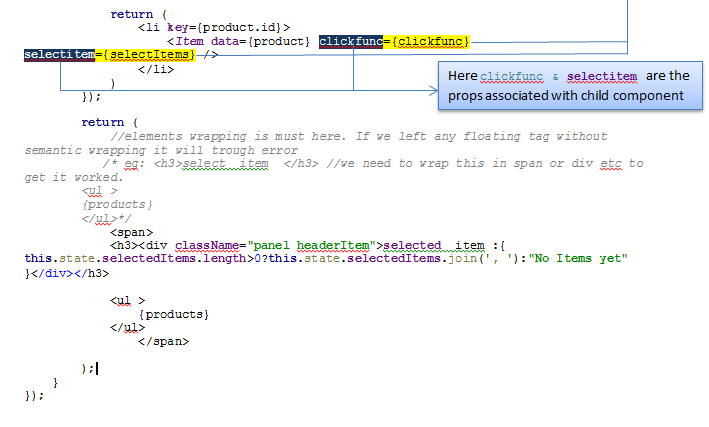This screenshot has height=427, width=709.
Task: Click the final '});' line at bottom
Action: 34,396
